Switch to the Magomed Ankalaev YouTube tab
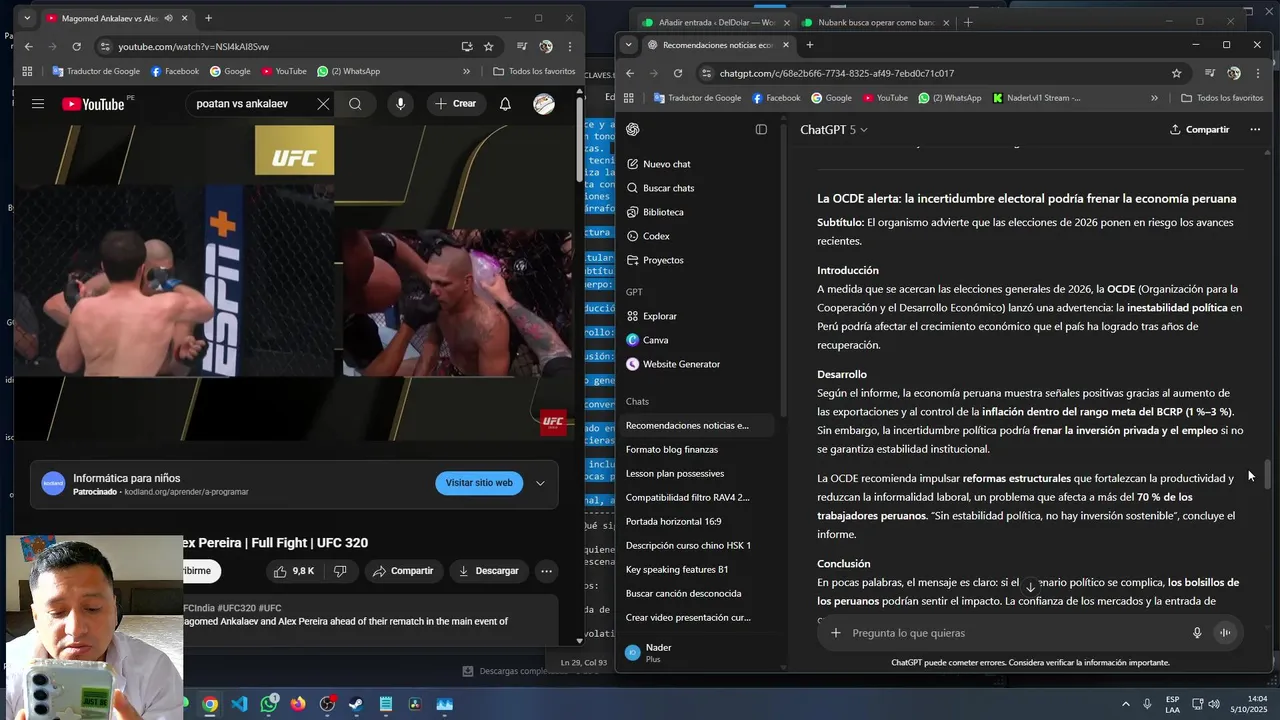 (117, 18)
